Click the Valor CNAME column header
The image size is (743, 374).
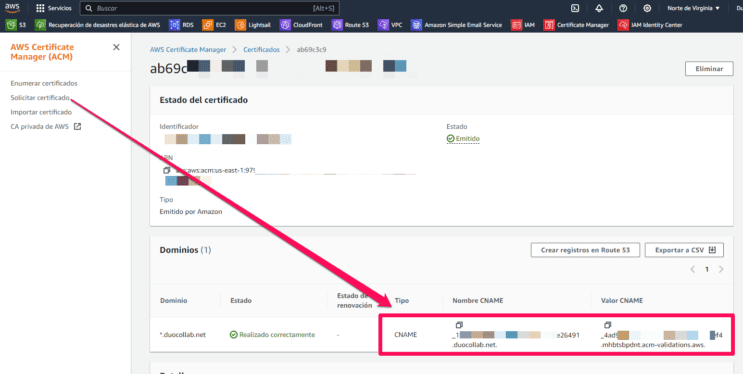click(622, 301)
